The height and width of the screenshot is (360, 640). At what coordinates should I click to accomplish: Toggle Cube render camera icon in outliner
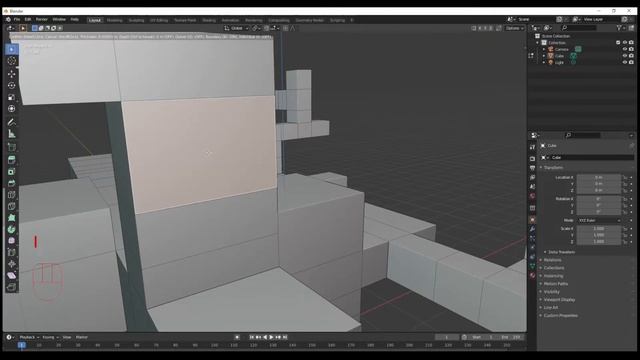coord(631,56)
